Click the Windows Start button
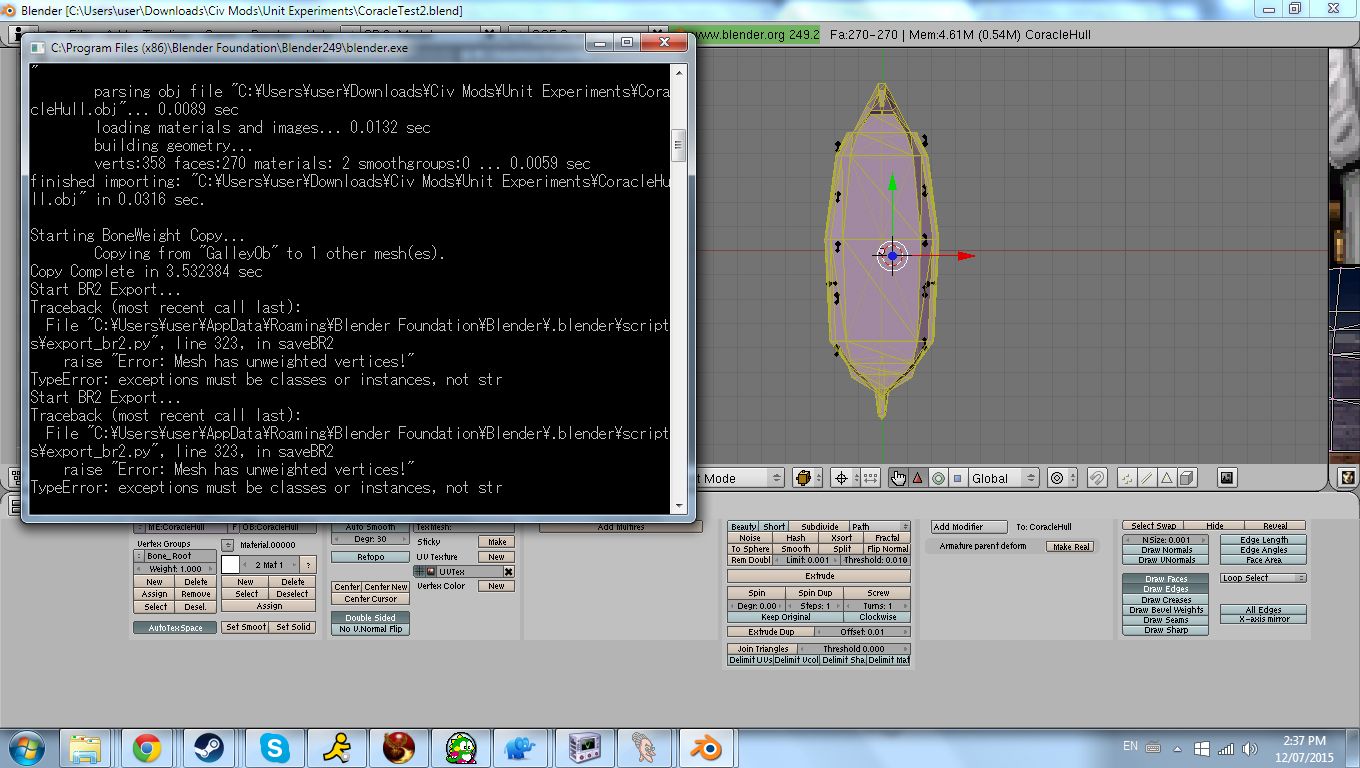The width and height of the screenshot is (1360, 768). 27,747
